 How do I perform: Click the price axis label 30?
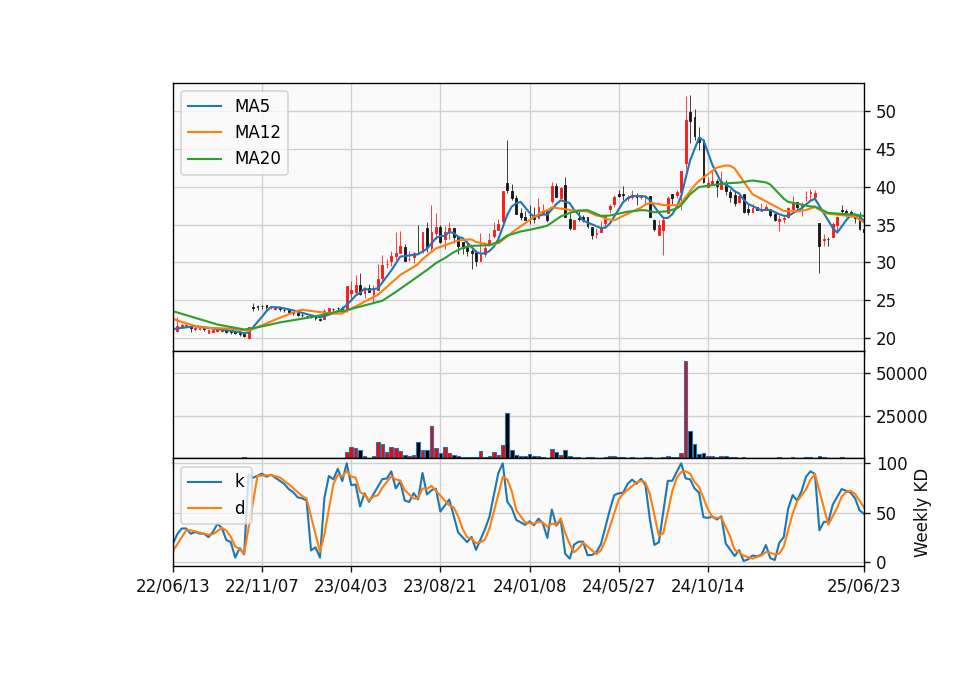[886, 263]
